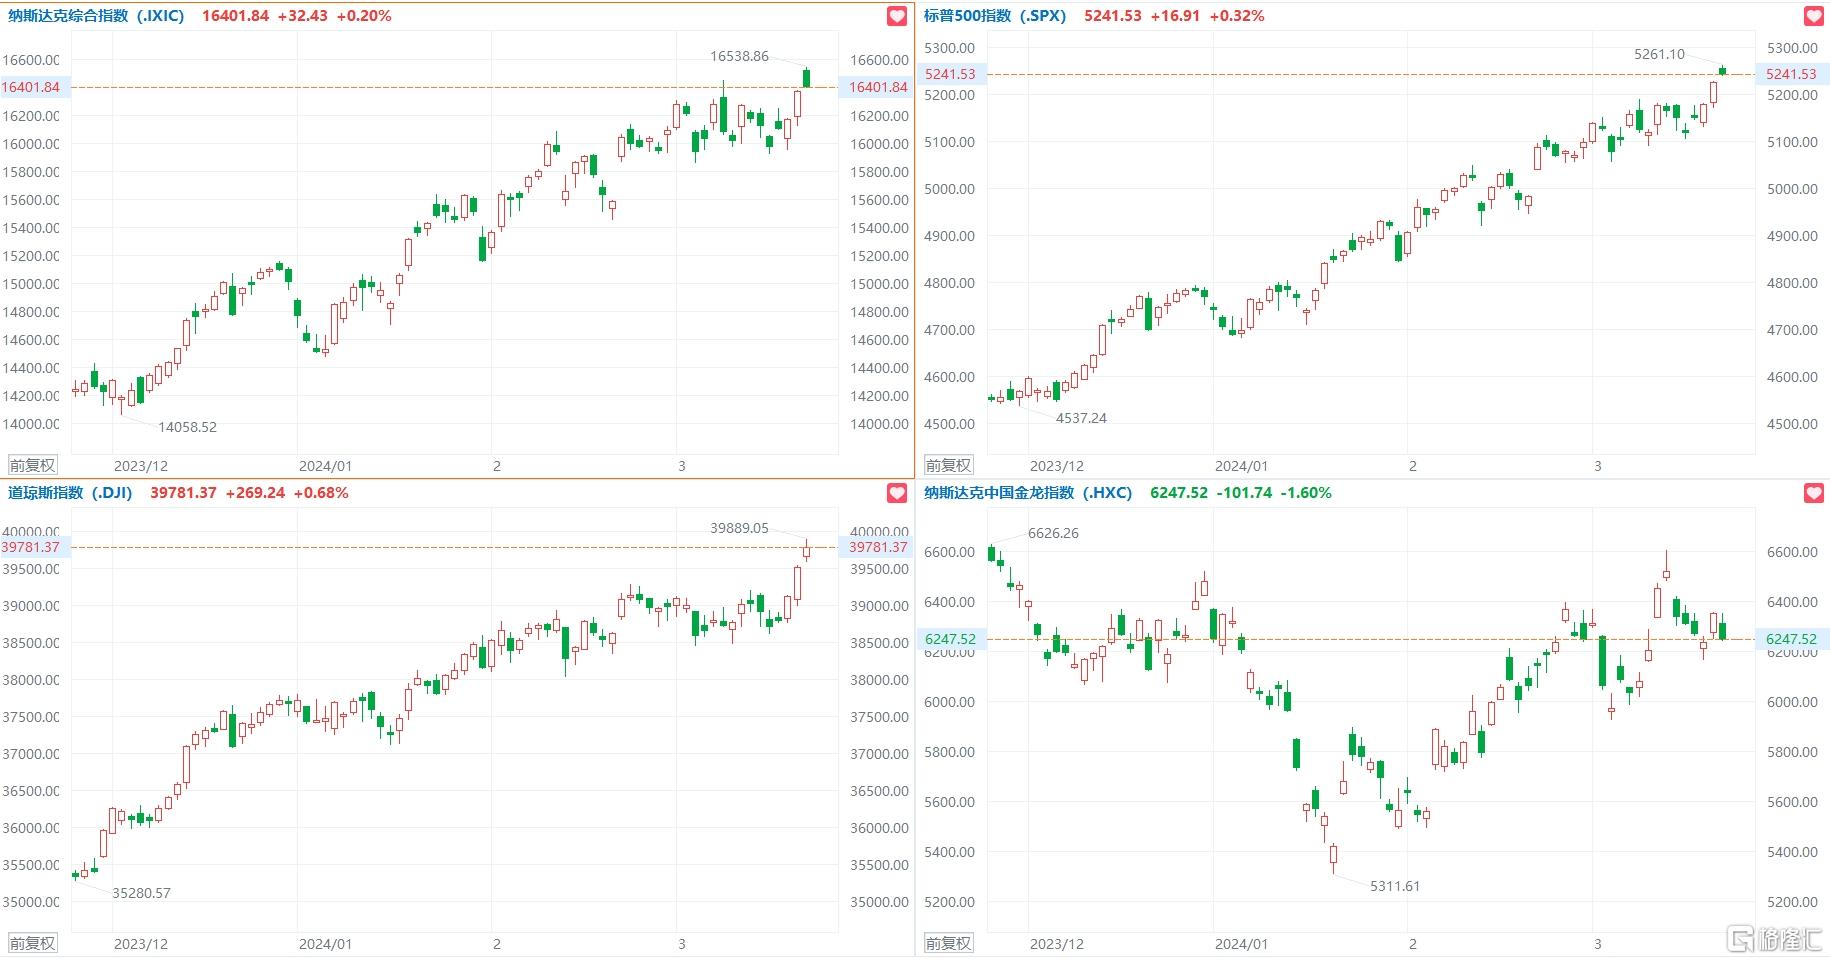
Task: Click the latest green candlestick on Nasdaq chart
Action: coord(807,77)
